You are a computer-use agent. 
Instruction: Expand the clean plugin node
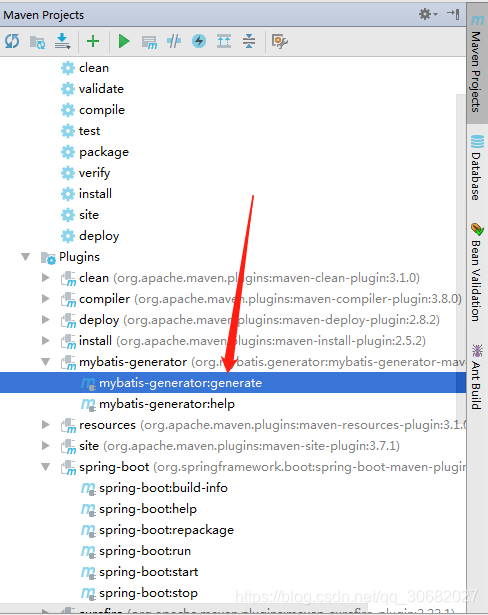(x=46, y=278)
